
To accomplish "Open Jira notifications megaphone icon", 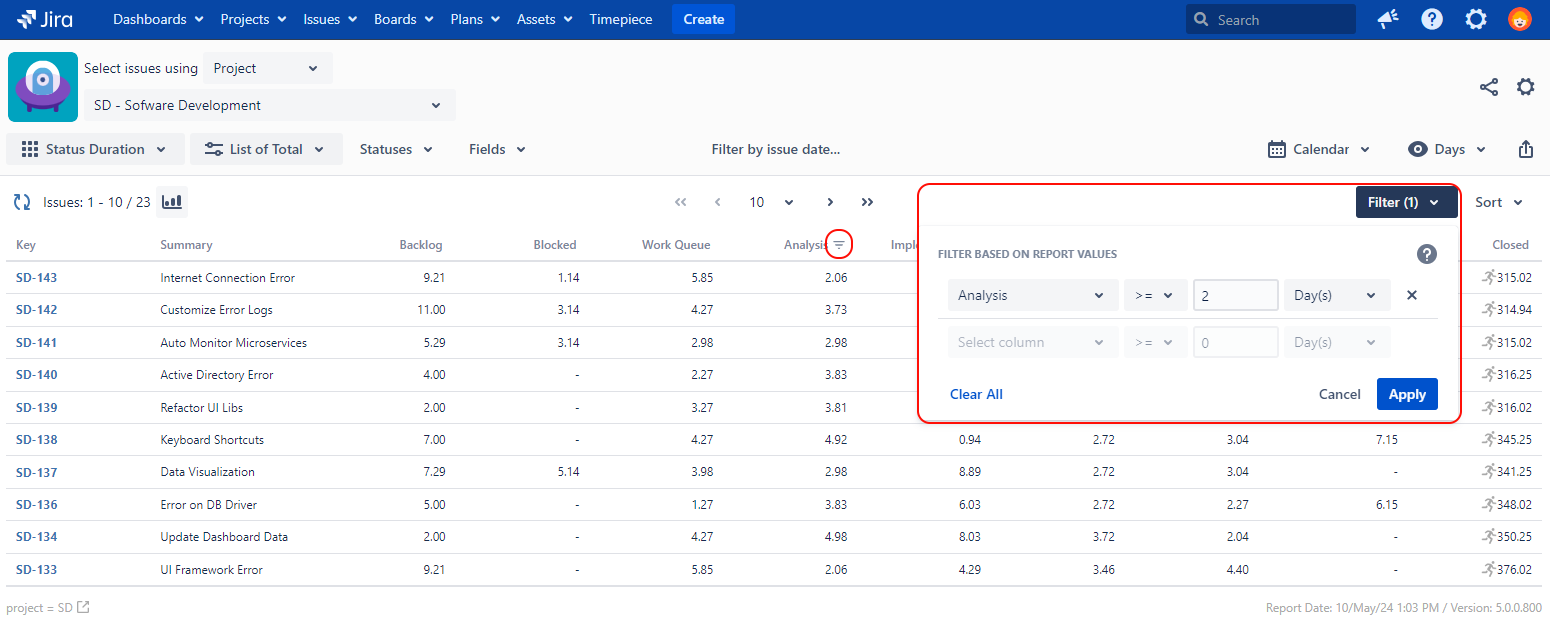I will 1388,19.
